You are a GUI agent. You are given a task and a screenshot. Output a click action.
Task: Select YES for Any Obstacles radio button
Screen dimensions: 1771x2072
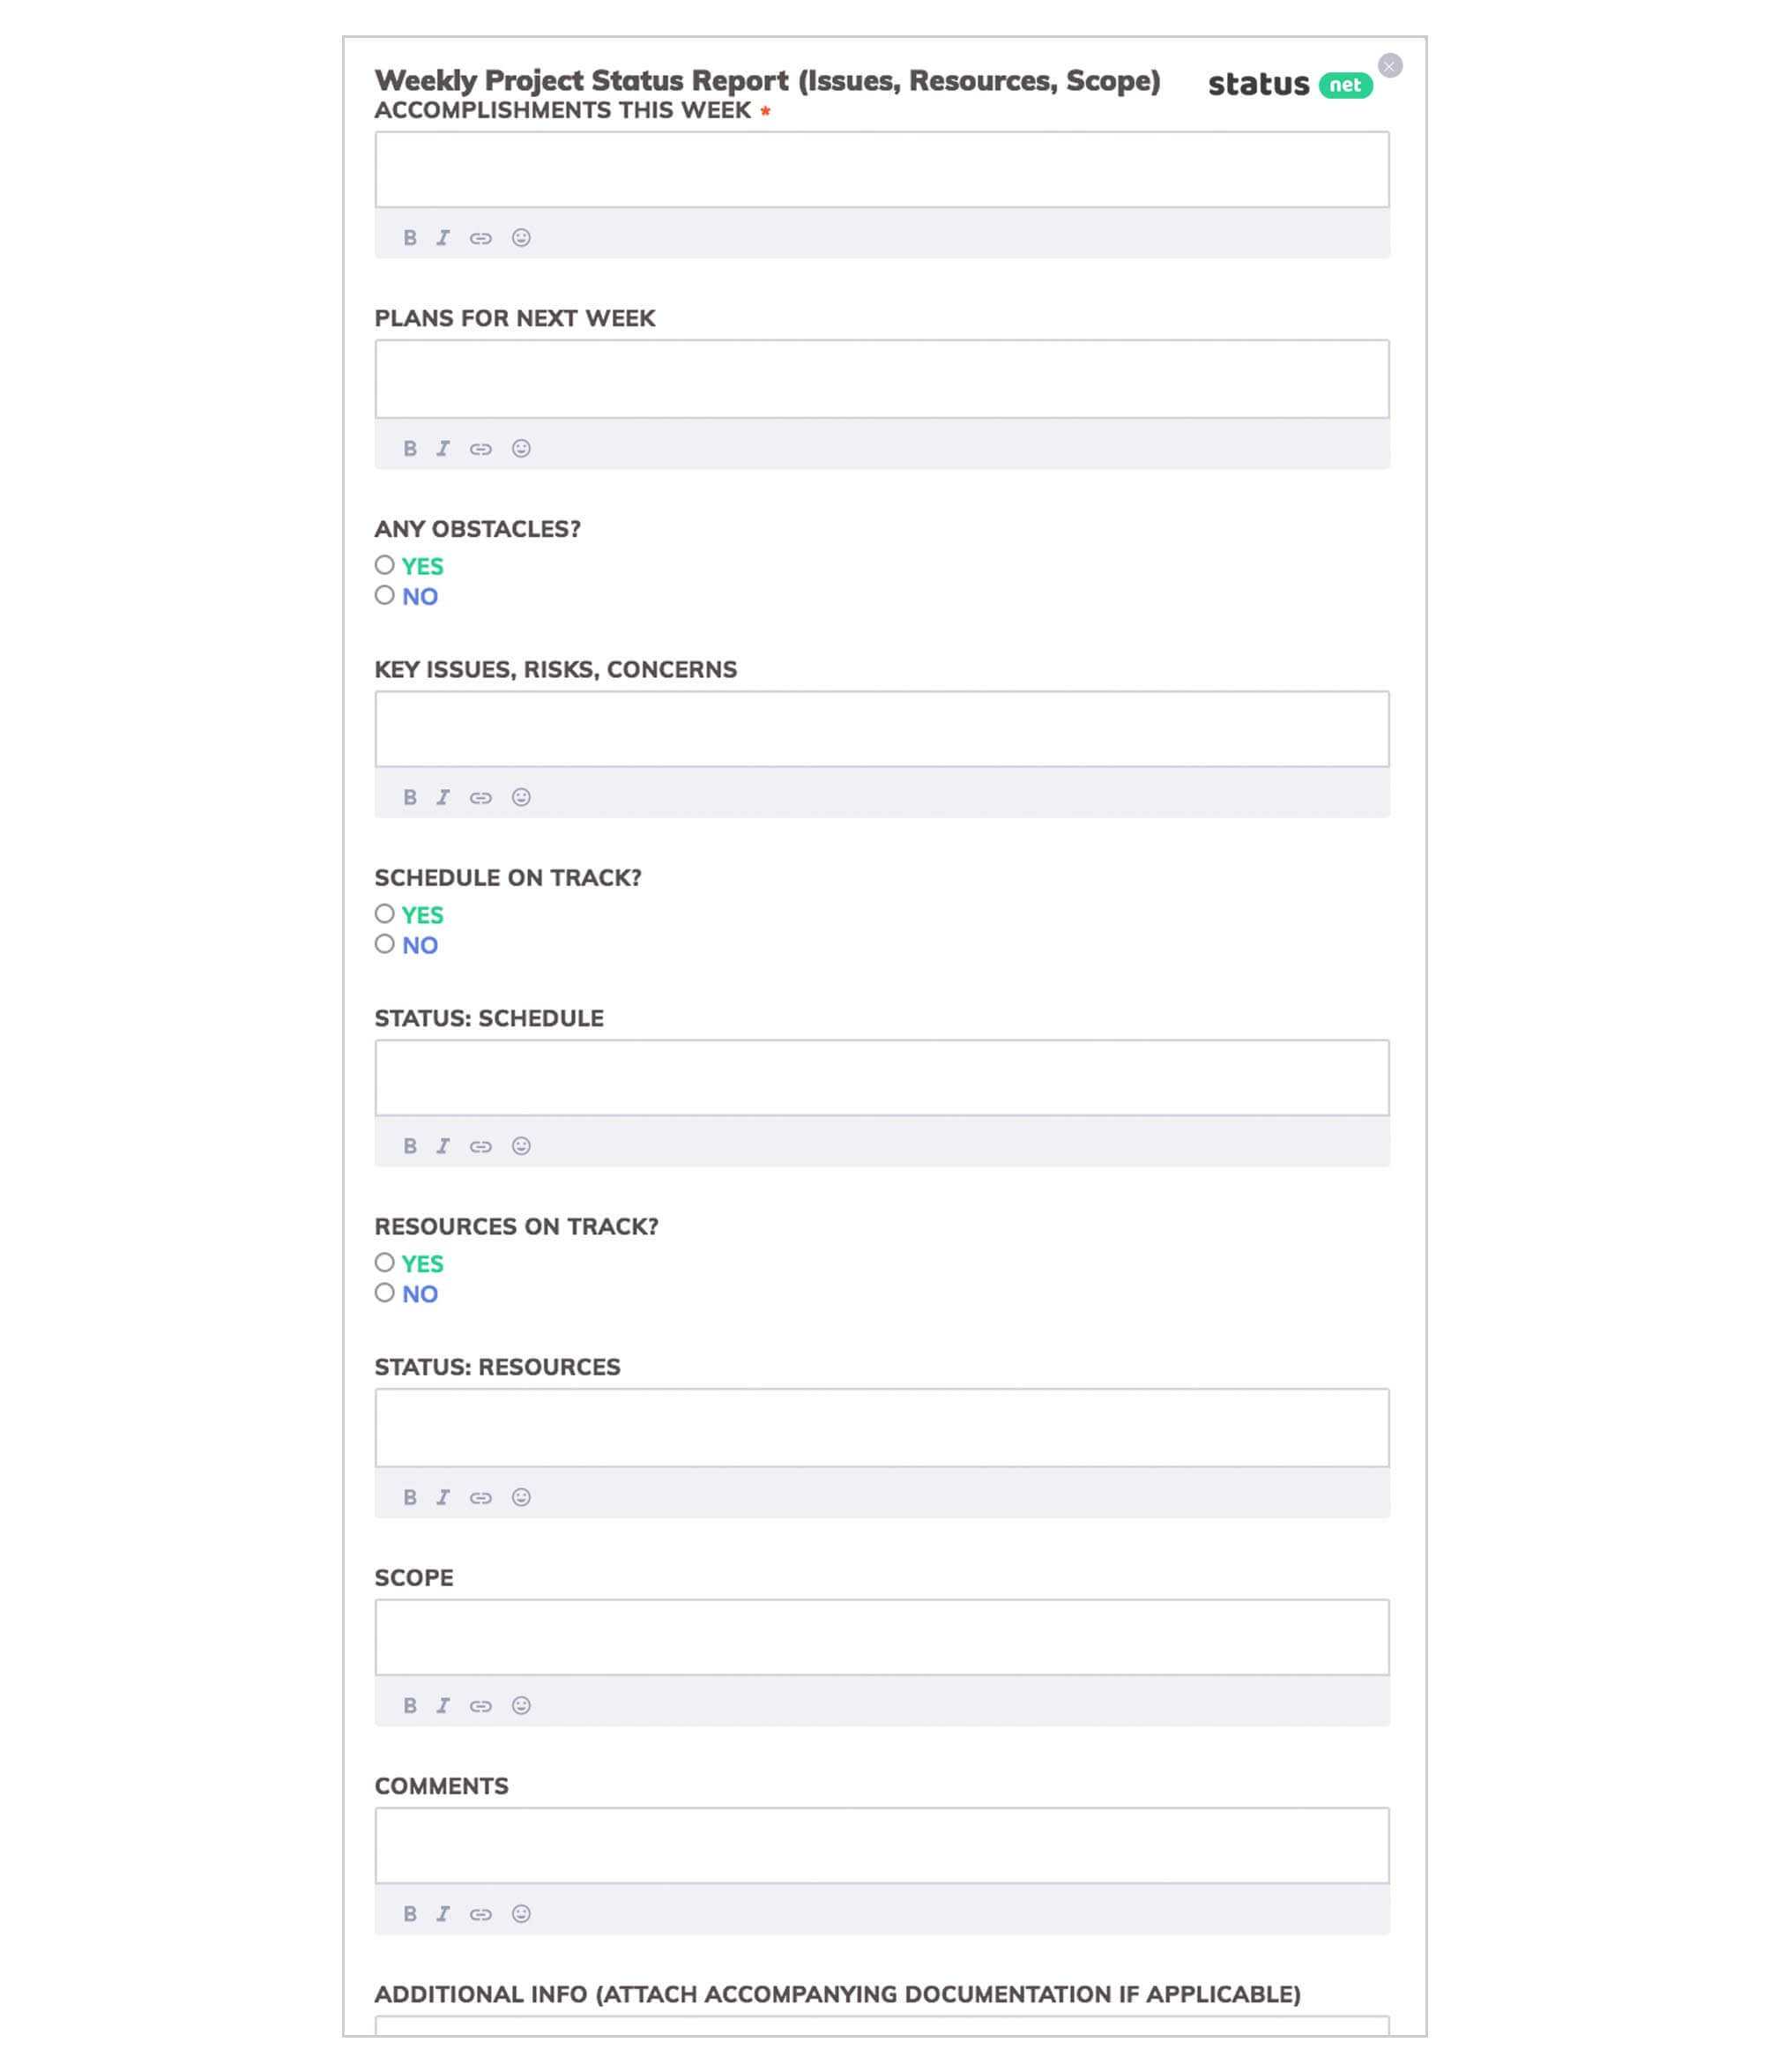pos(383,564)
